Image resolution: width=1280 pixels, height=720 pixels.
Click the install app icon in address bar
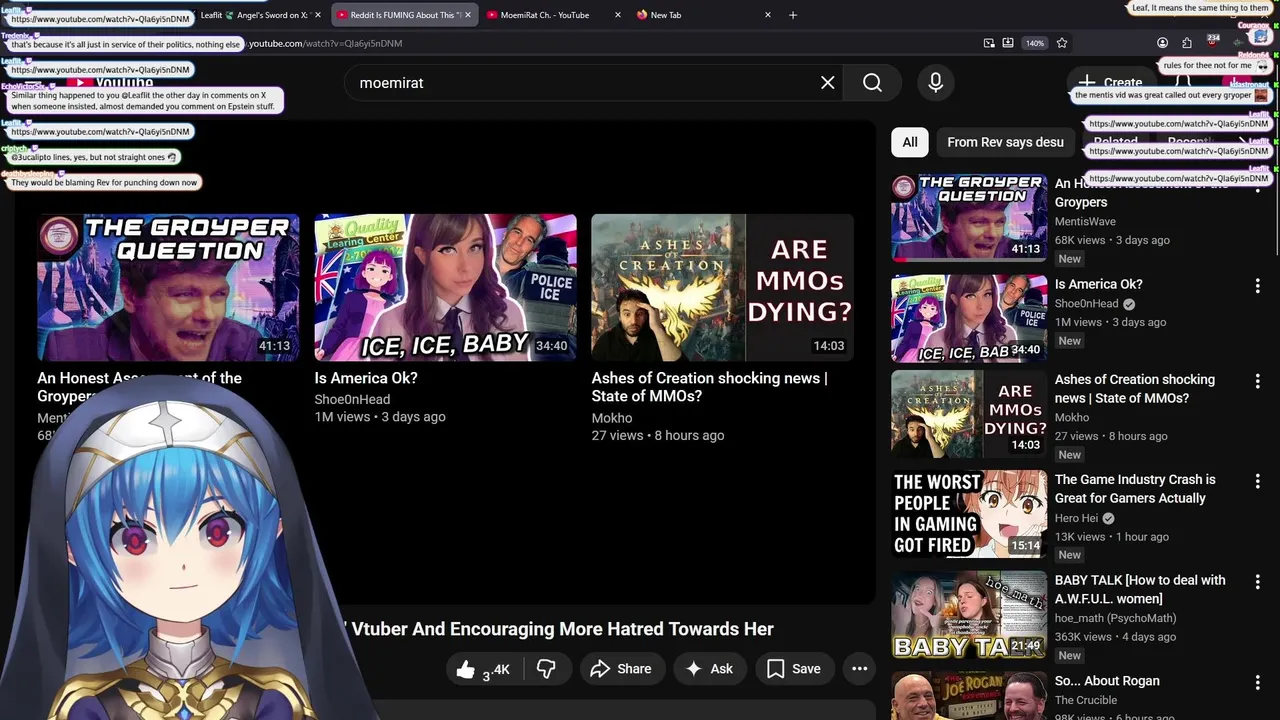(x=1008, y=43)
